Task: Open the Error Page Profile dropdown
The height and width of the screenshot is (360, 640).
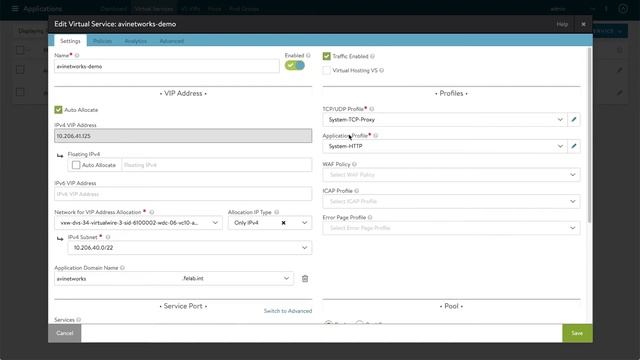Action: [x=573, y=228]
